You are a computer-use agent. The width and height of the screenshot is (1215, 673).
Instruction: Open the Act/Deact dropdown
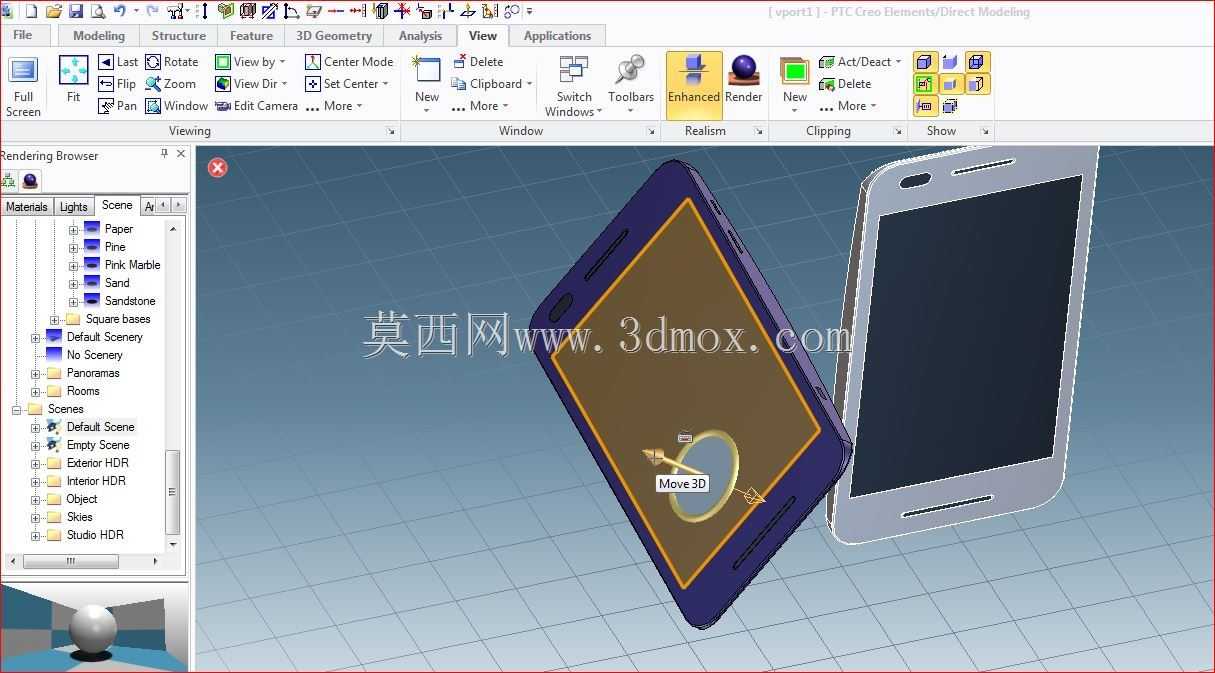(860, 62)
